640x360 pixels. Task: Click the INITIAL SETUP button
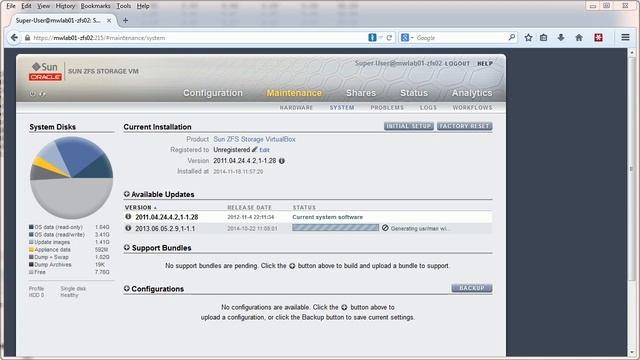(x=409, y=126)
